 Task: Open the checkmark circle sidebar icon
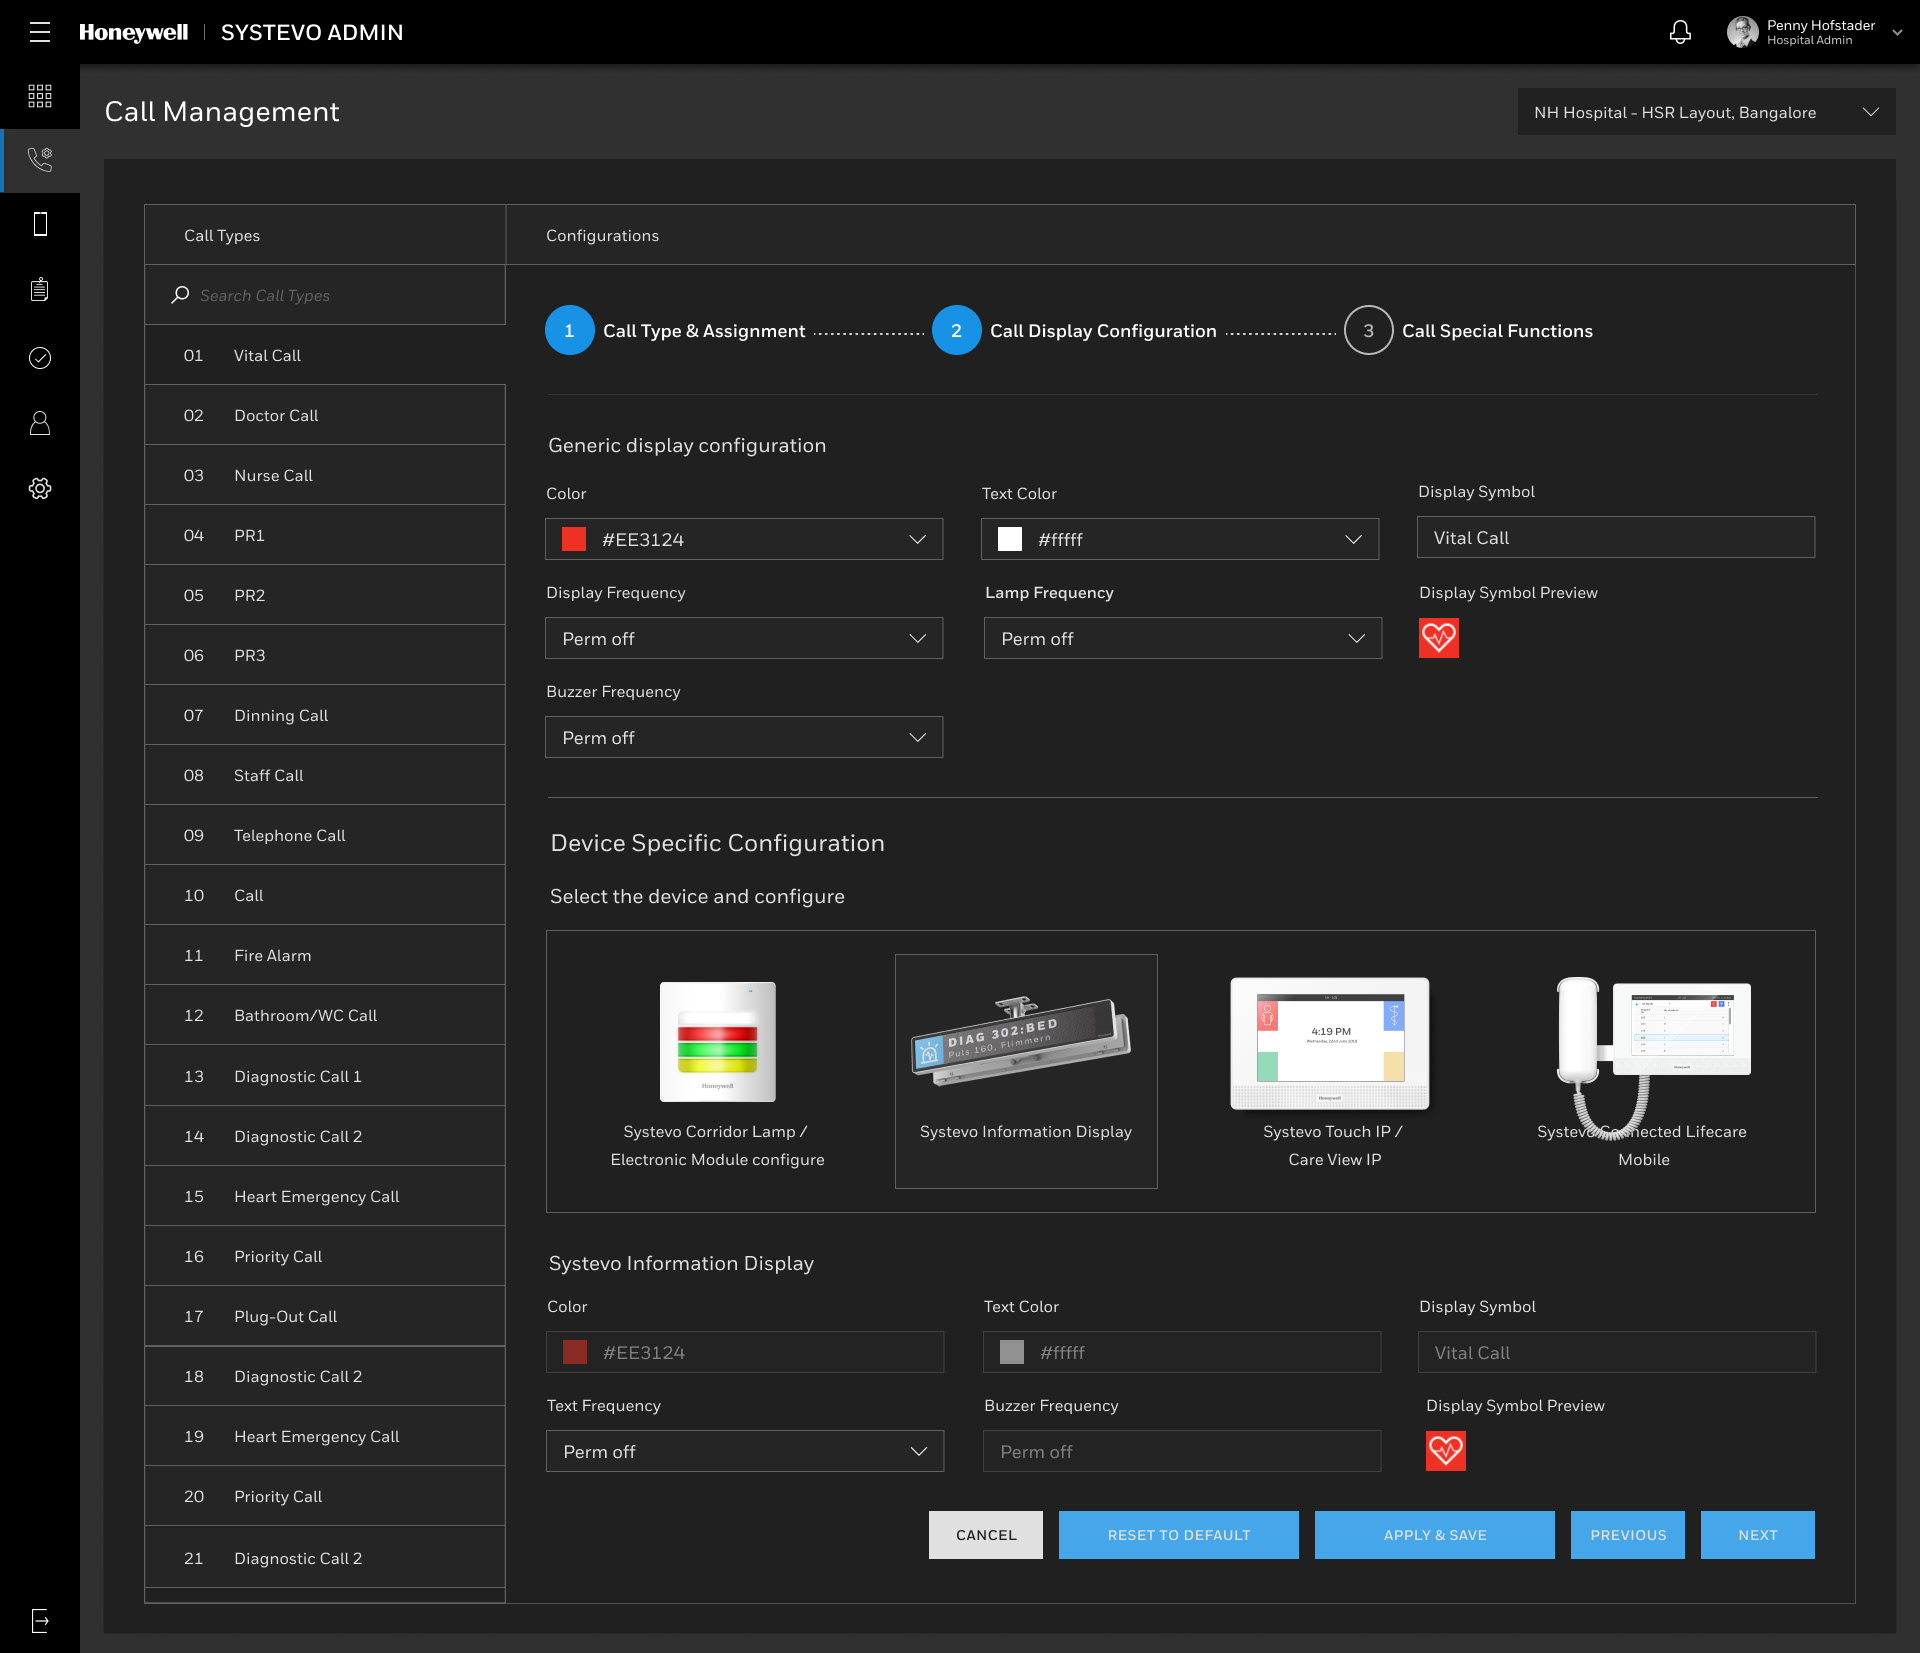pyautogui.click(x=40, y=358)
